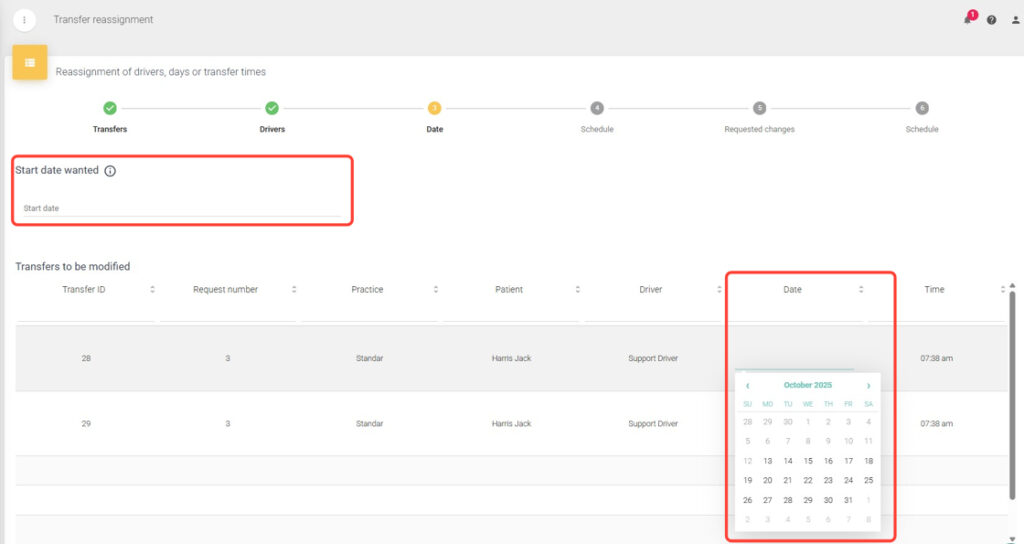The image size is (1024, 544).
Task: Click the Start date input field
Action: pos(180,208)
